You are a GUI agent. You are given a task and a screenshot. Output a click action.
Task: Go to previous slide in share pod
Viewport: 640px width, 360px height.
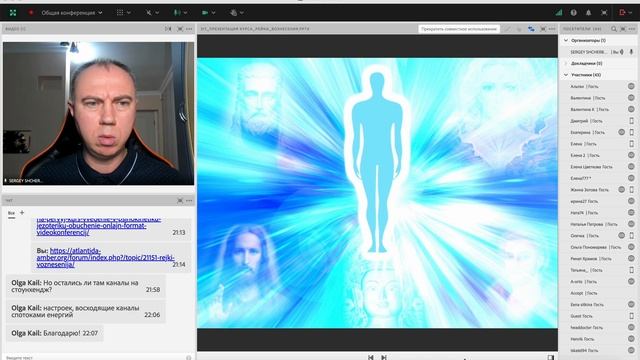point(370,357)
